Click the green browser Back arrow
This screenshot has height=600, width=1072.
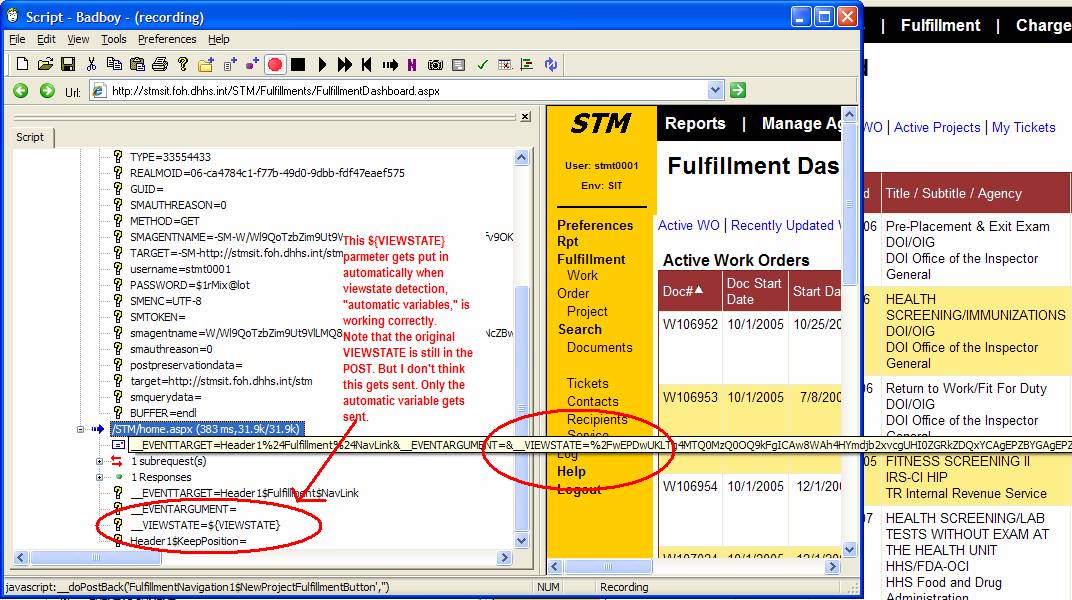20,91
